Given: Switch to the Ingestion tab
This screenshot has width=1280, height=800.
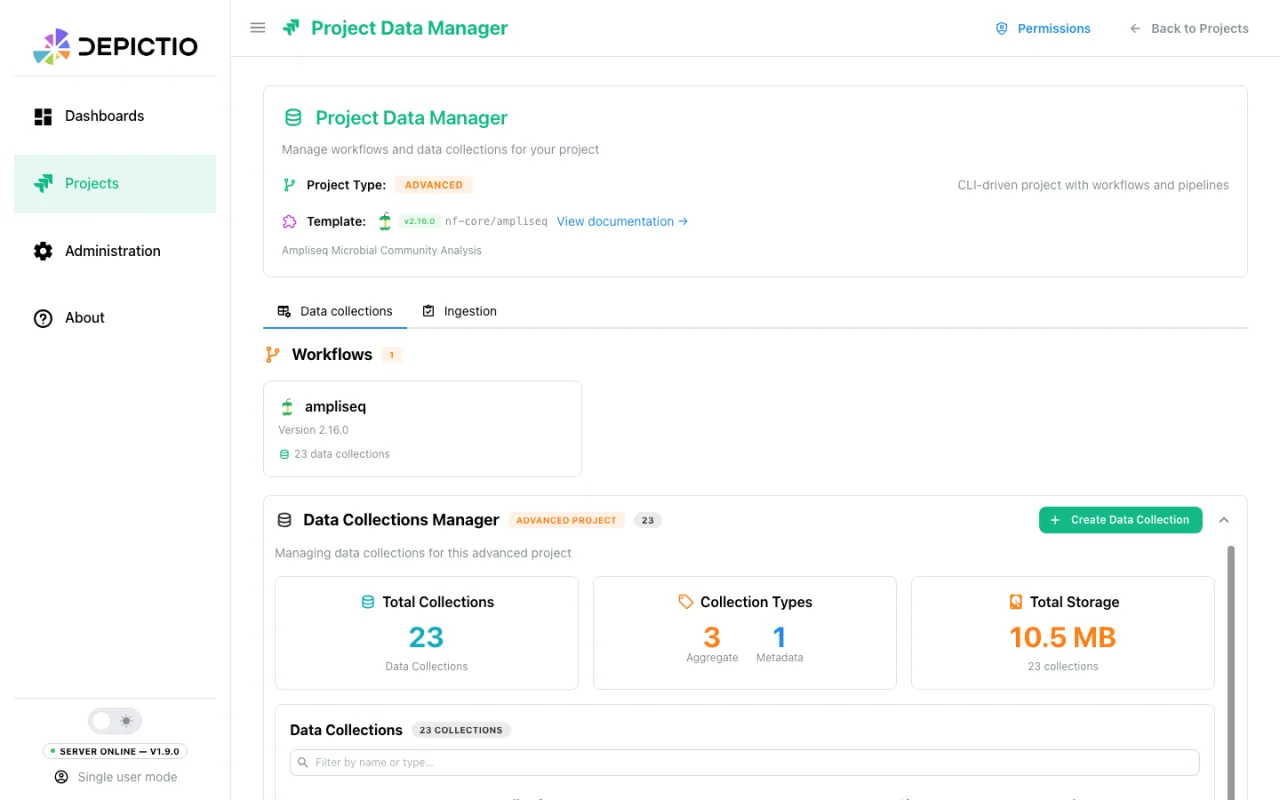Looking at the screenshot, I should (460, 311).
